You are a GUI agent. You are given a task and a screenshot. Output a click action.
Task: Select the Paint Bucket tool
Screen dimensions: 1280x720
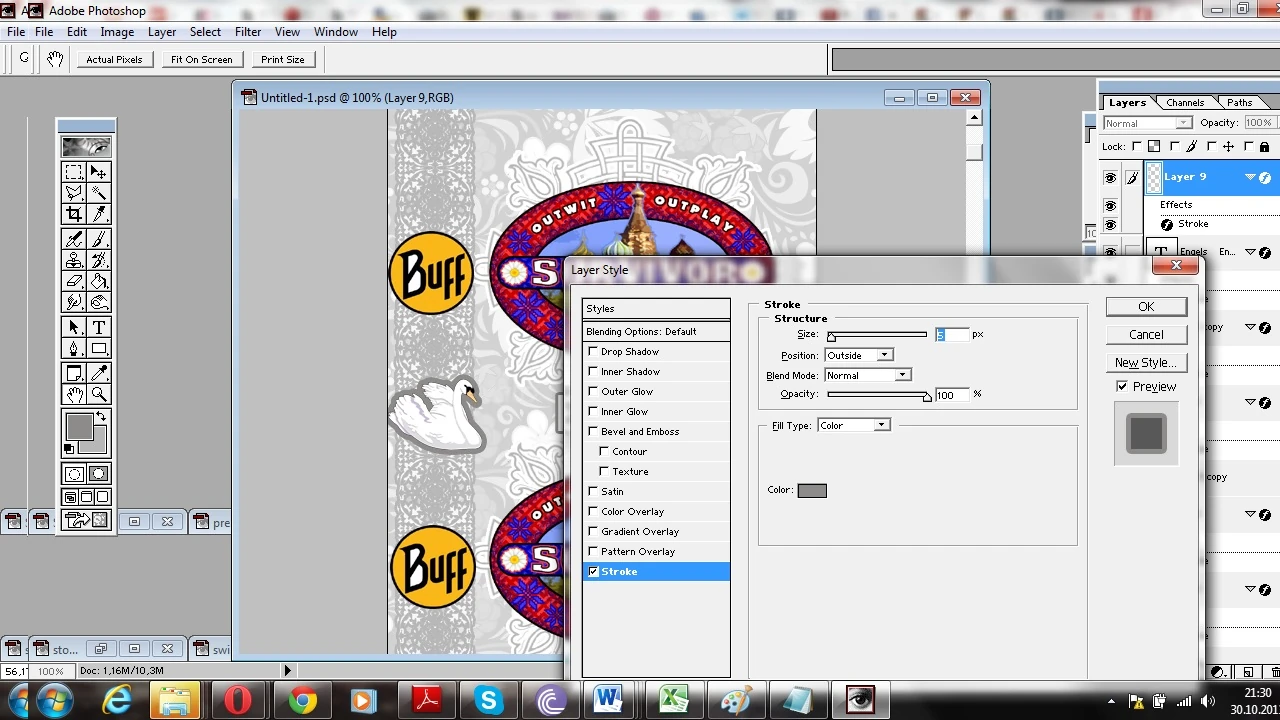pos(99,280)
